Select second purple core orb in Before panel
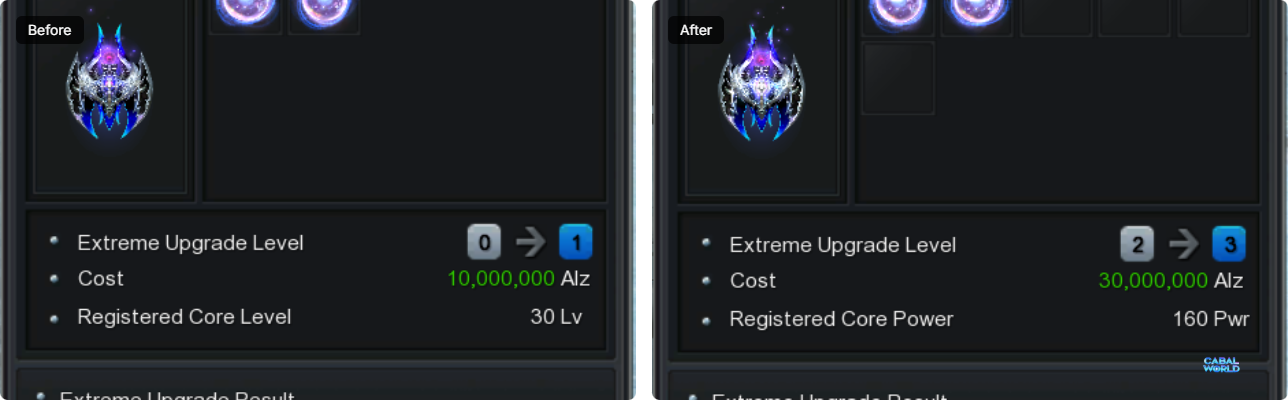 pos(324,11)
